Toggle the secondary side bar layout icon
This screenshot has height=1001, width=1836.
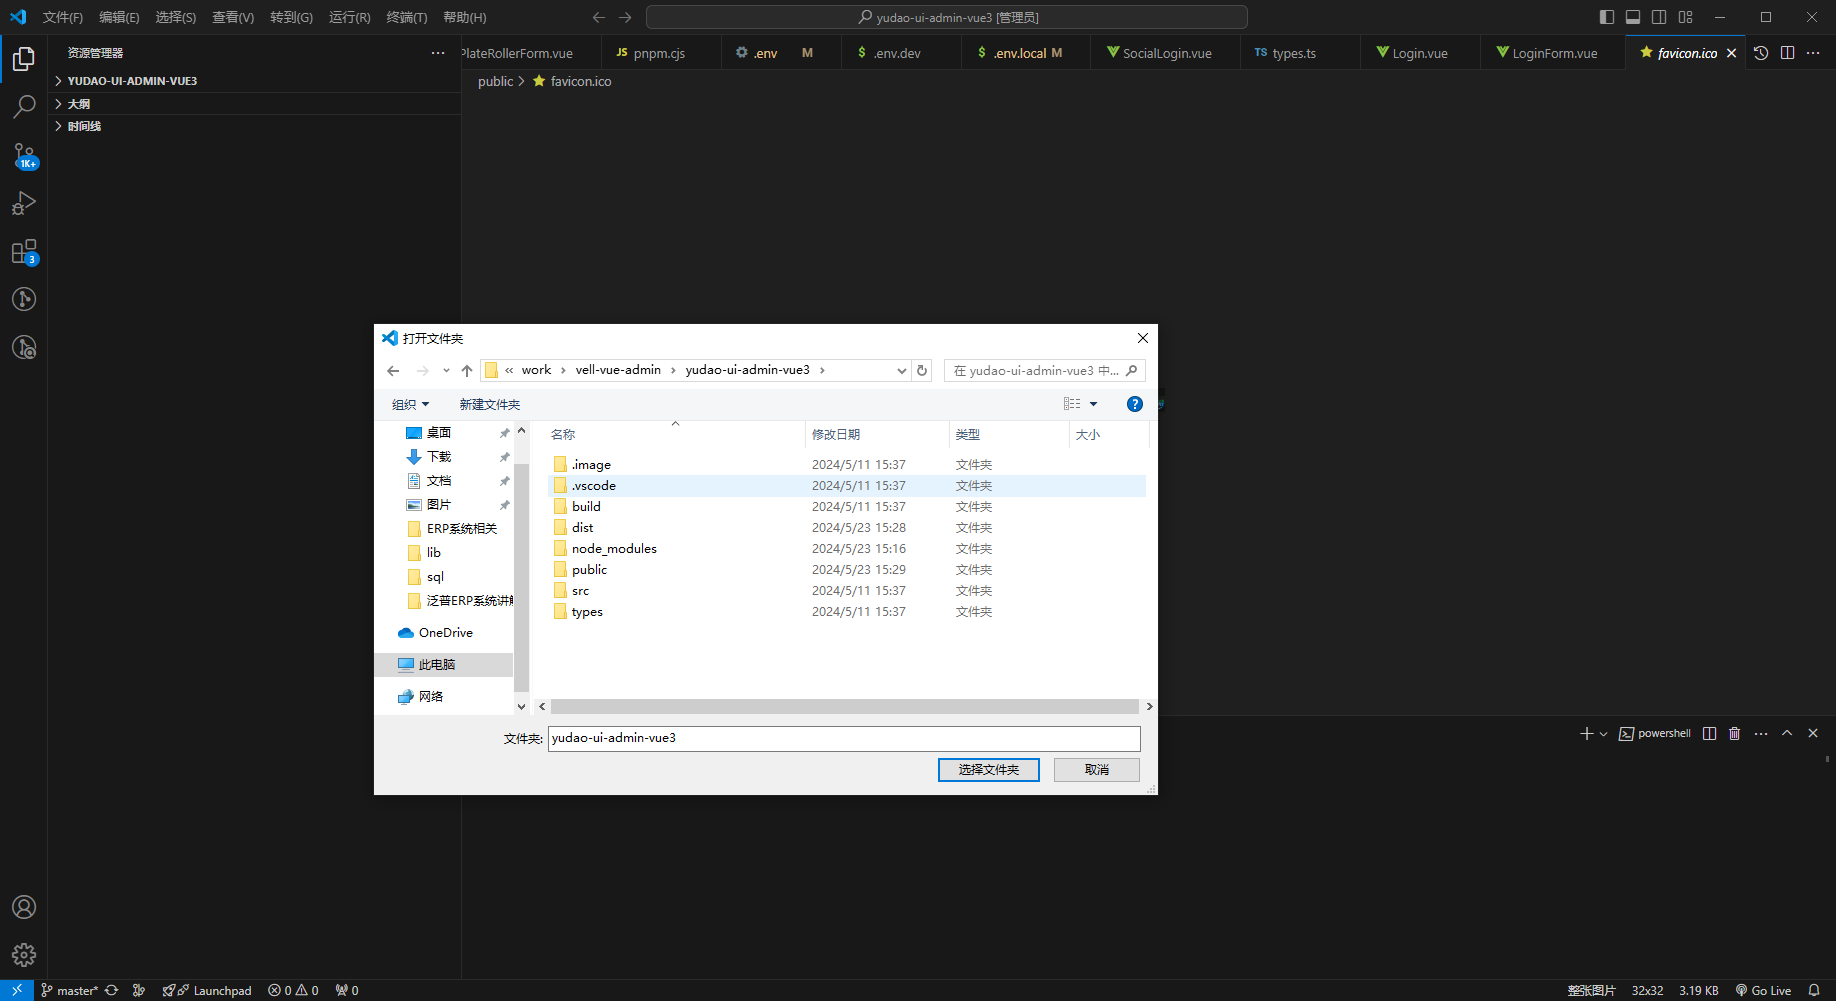point(1659,17)
